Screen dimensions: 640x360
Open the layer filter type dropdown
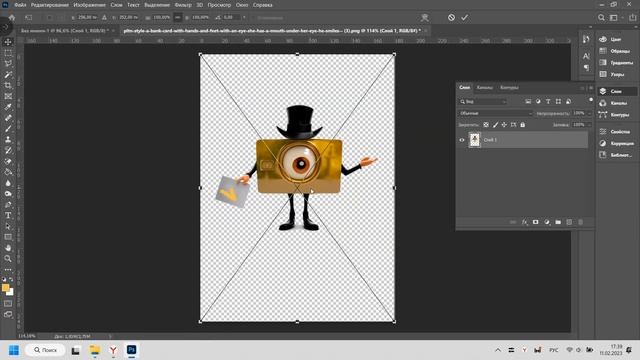(x=482, y=102)
